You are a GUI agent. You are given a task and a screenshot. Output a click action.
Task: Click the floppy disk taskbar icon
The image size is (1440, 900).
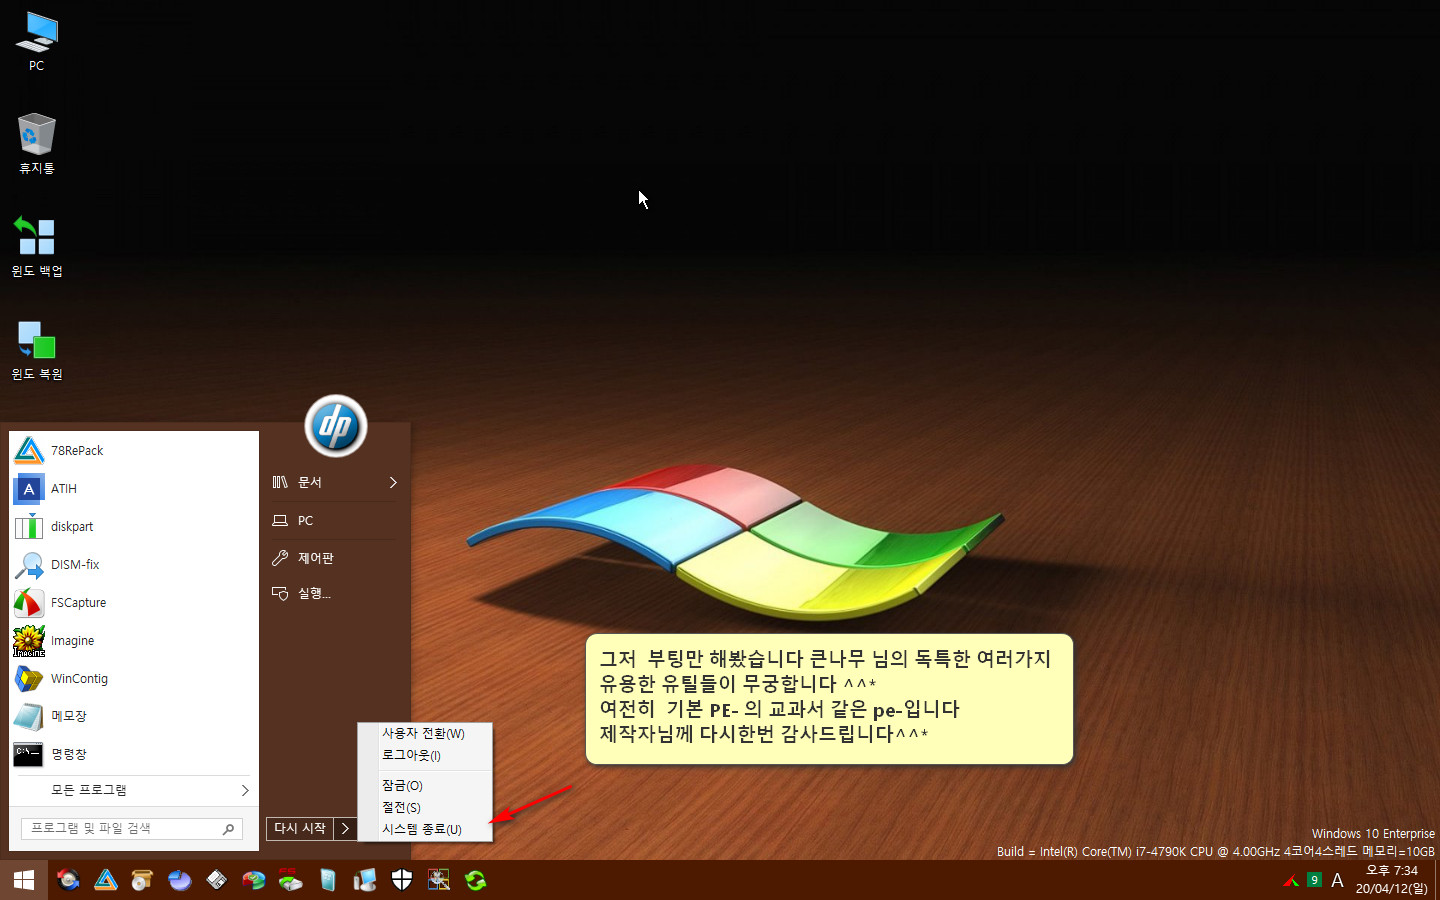[217, 880]
